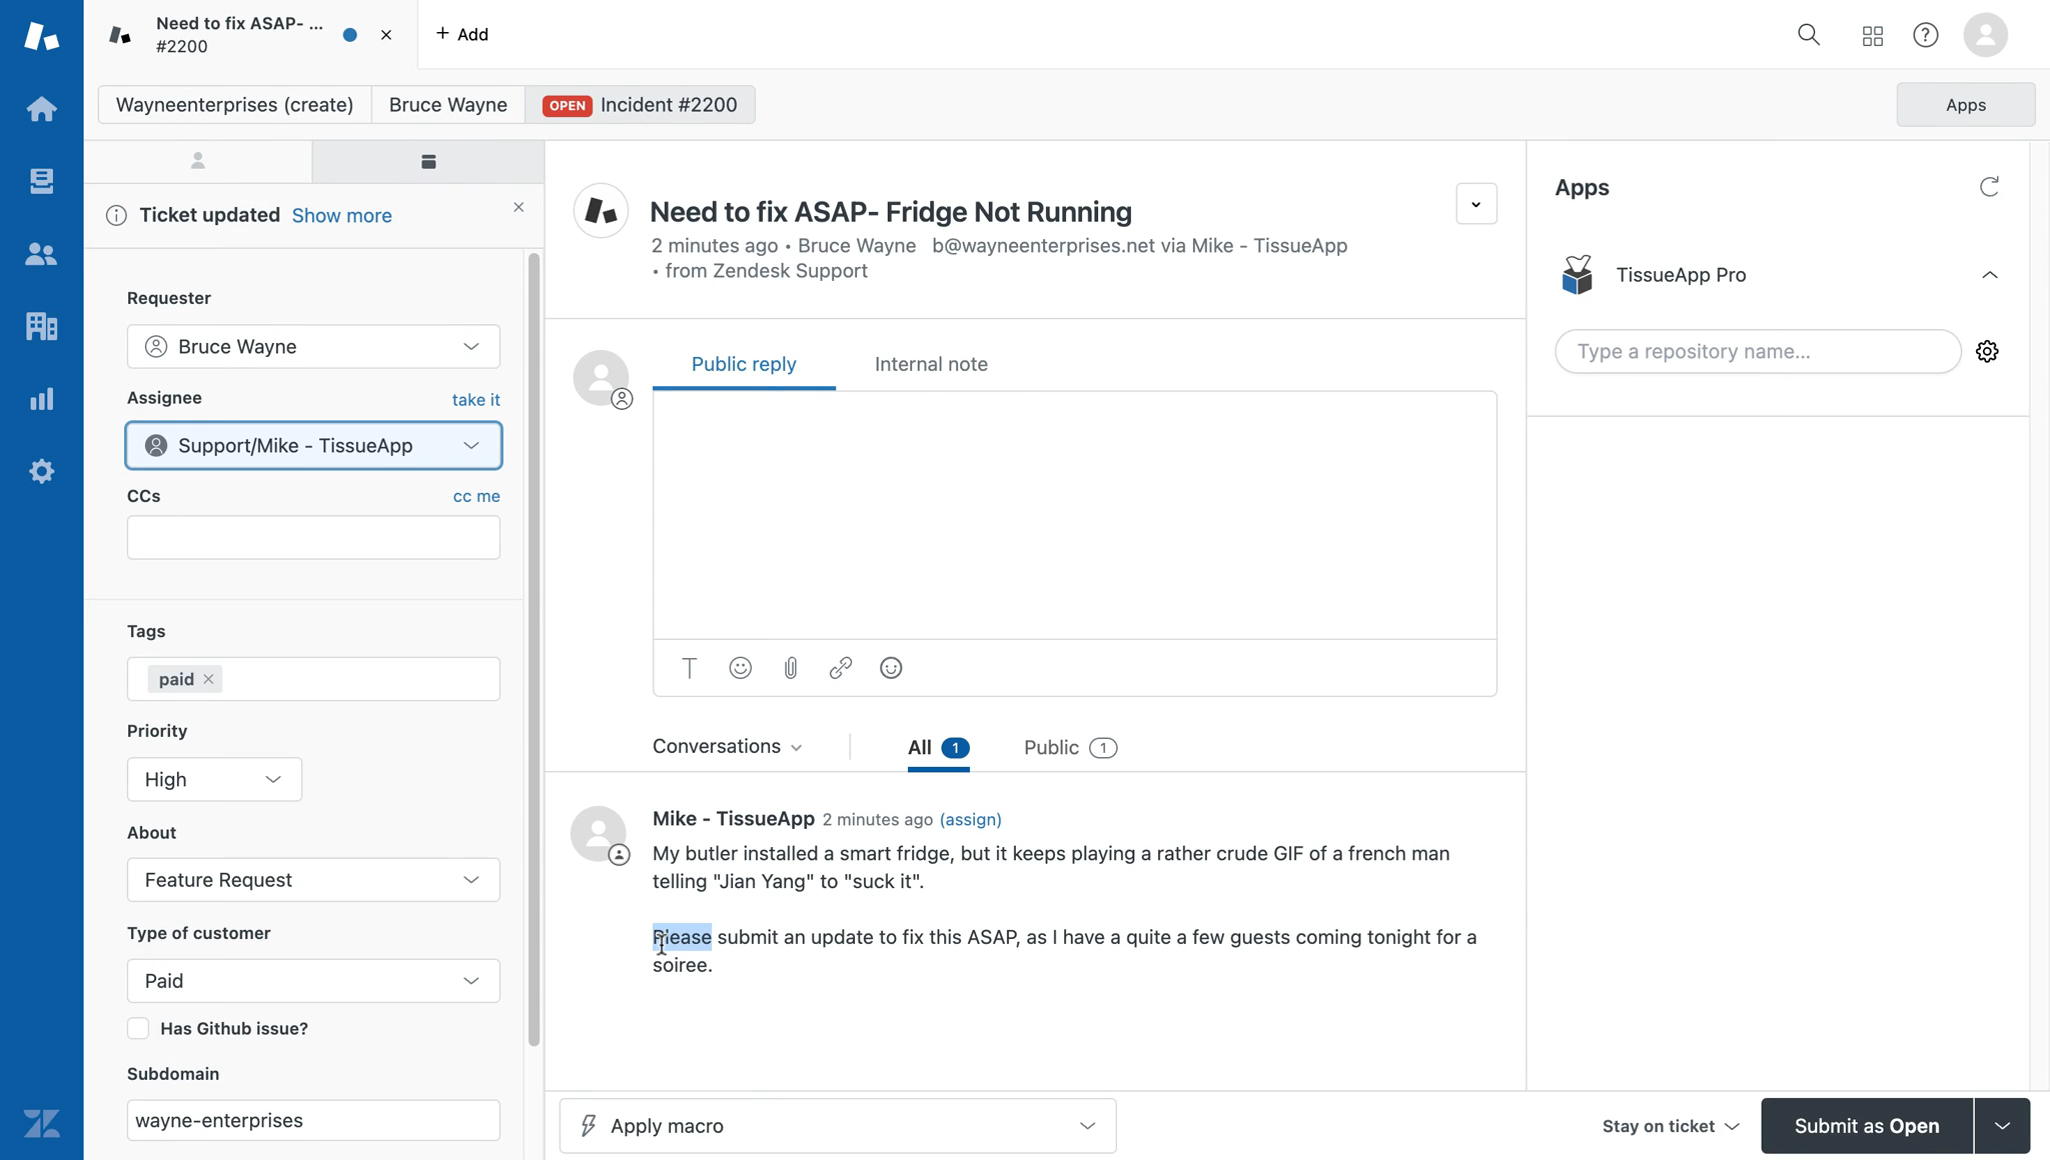Viewport: 2050px width, 1160px height.
Task: Insert a link with chain icon
Action: pos(840,668)
